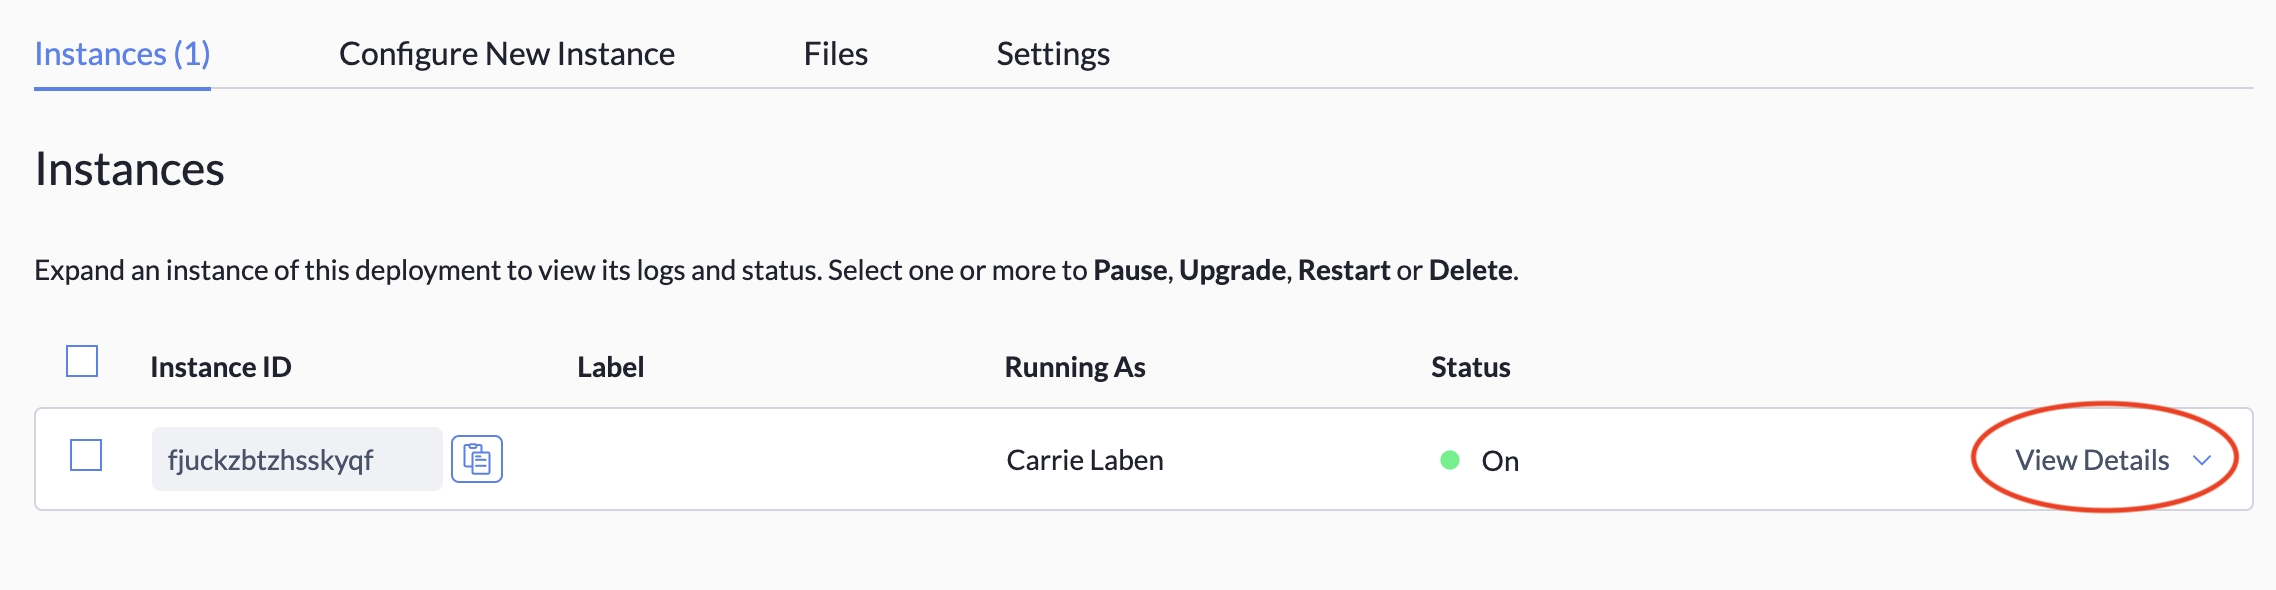Copy the instance ID to clipboard
Screen dimensions: 2276x590
click(477, 460)
